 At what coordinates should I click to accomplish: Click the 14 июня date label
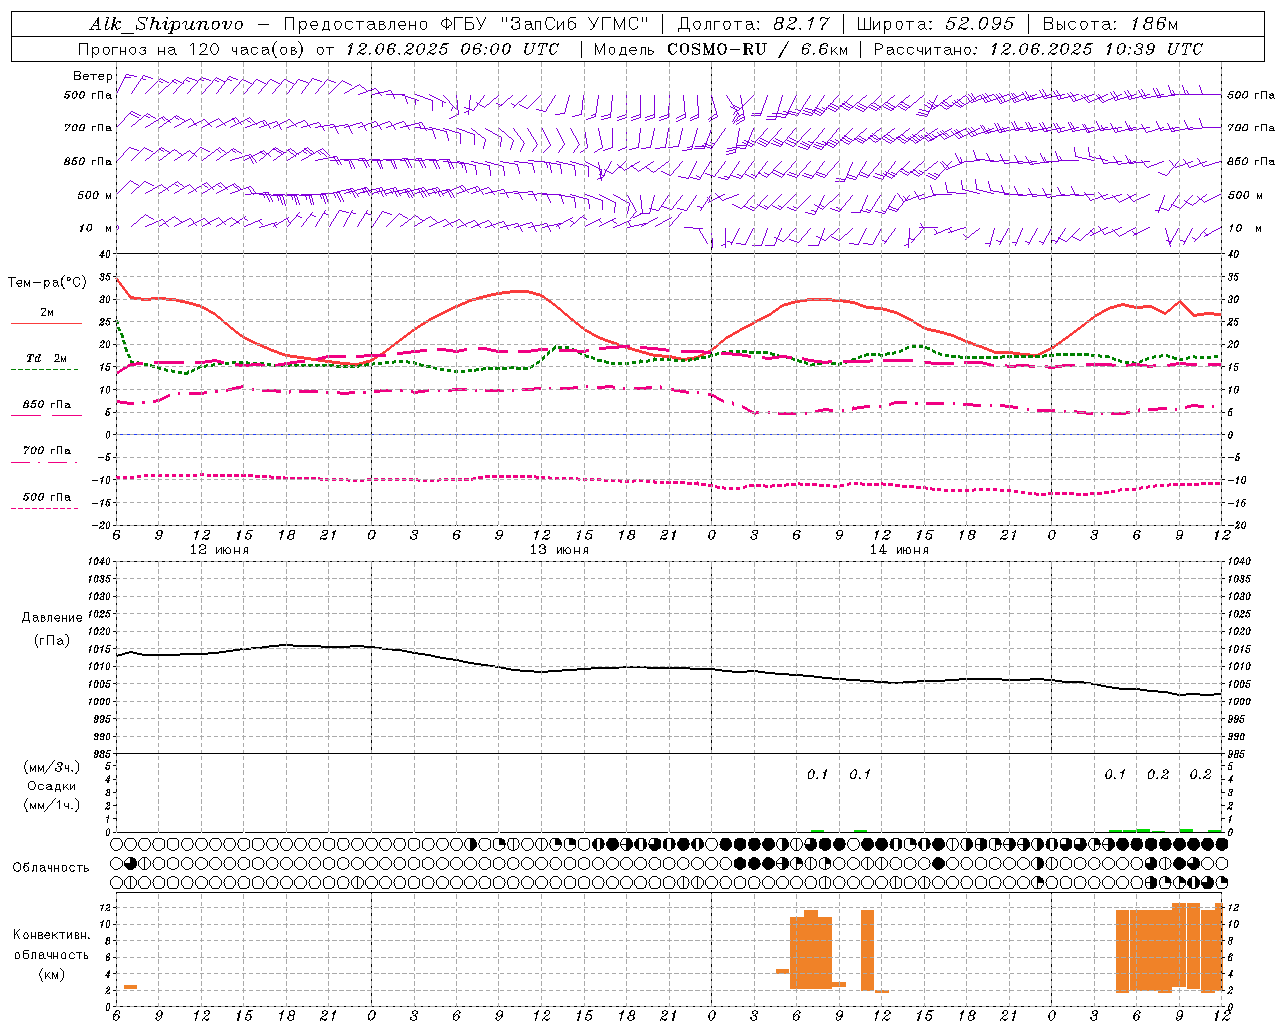pos(899,550)
